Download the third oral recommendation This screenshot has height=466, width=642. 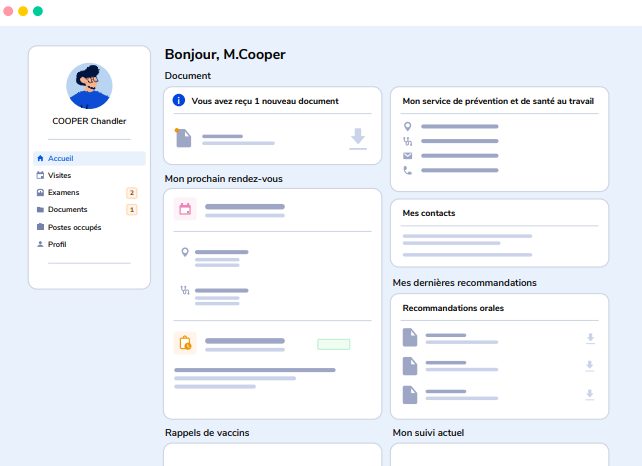coord(590,394)
